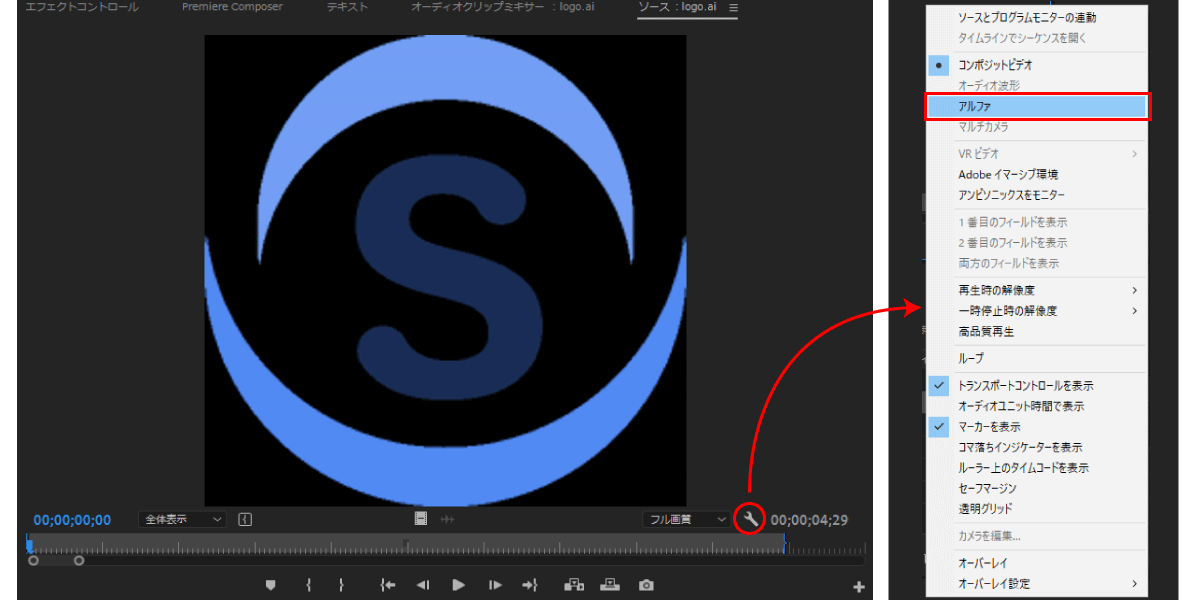Switch to the テキスト tab
1200x600 pixels.
pos(347,7)
